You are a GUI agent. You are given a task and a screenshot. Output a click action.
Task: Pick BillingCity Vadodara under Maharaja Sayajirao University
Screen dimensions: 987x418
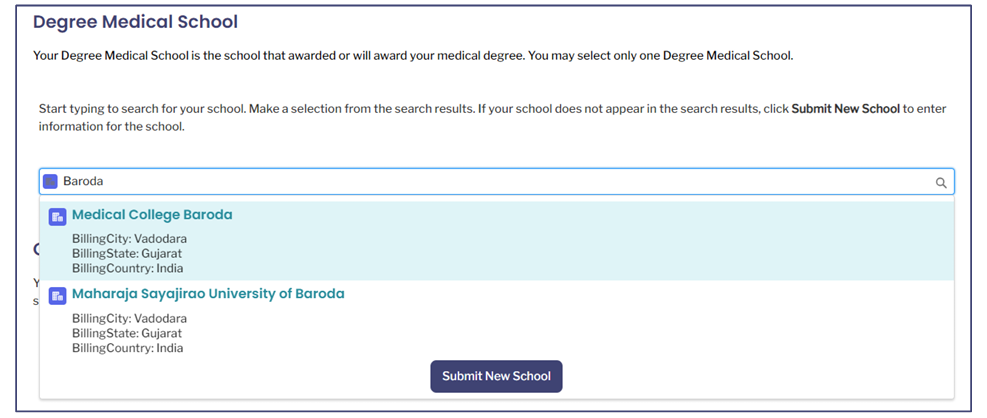(x=129, y=319)
